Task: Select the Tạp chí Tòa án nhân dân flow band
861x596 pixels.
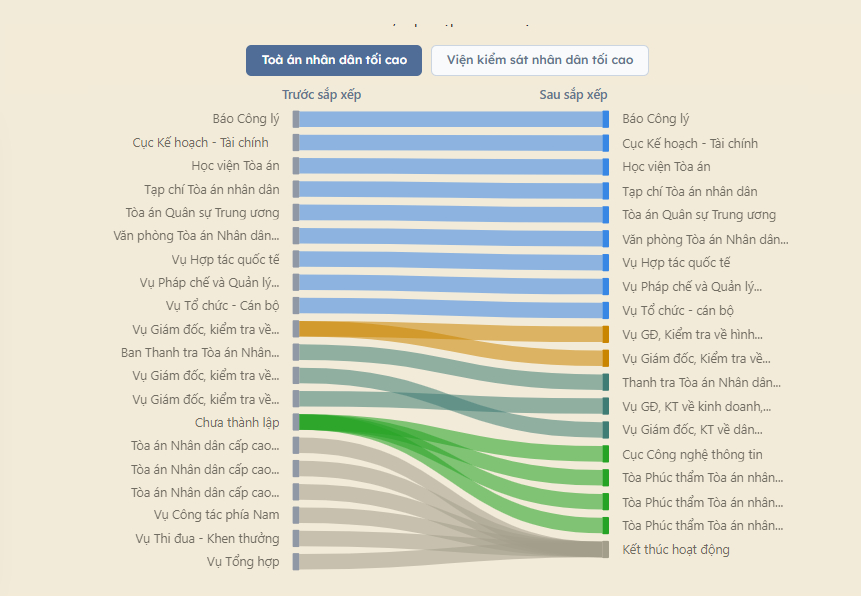Action: 451,190
